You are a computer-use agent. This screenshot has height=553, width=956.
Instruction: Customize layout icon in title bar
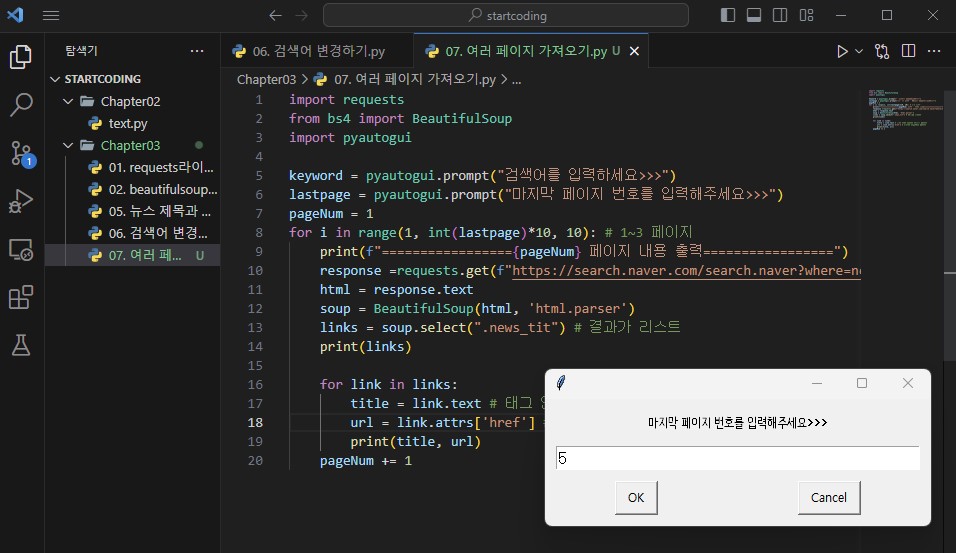point(807,15)
